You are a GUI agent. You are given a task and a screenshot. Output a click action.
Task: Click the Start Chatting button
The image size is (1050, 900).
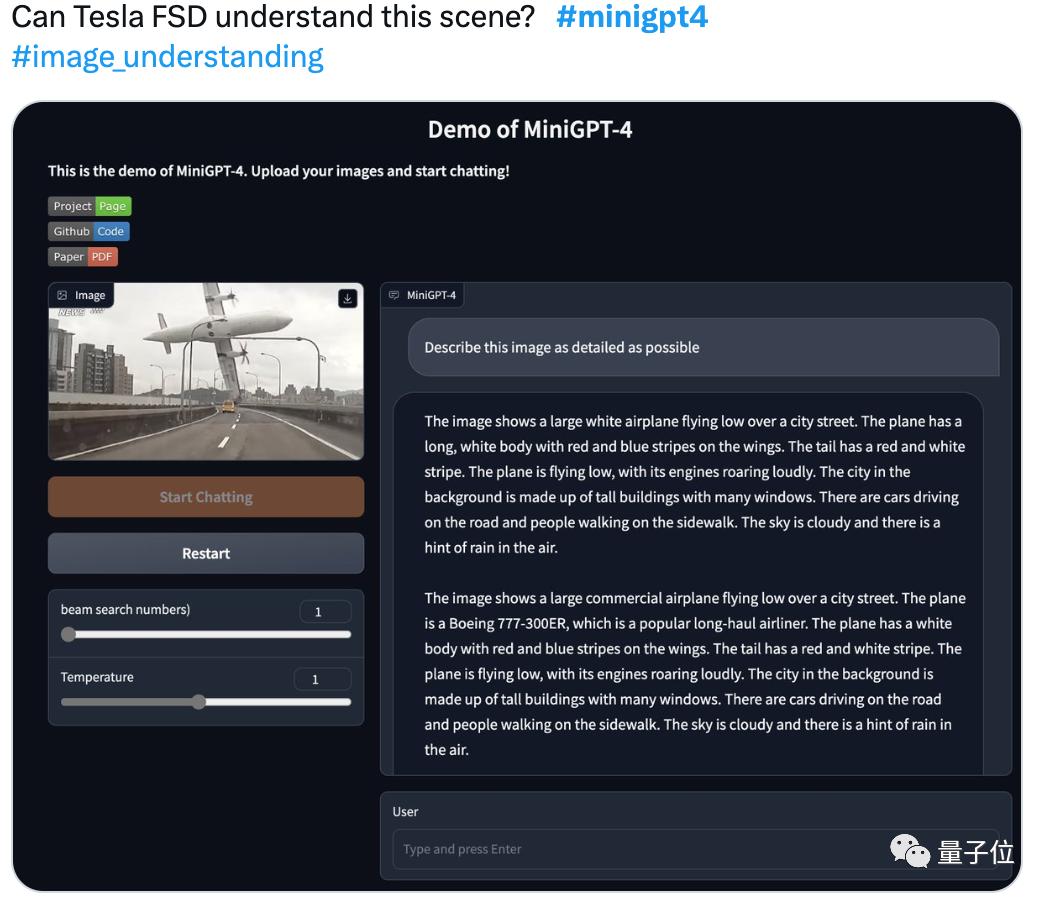point(206,497)
